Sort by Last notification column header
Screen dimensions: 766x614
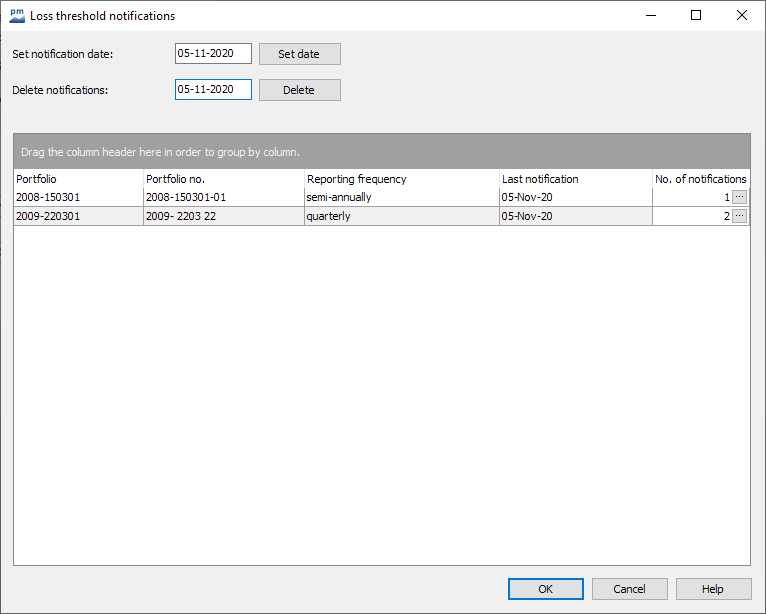[575, 179]
